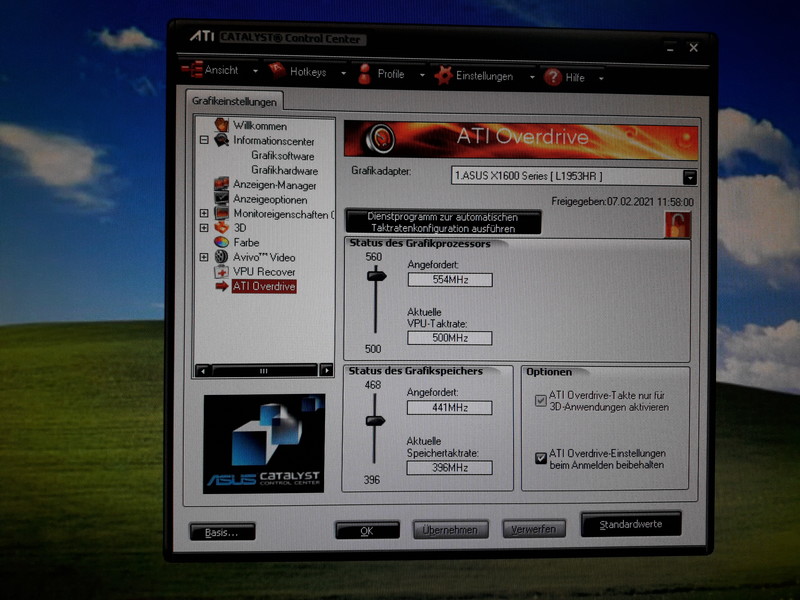Click the tree scroll left arrow
Image resolution: width=800 pixels, height=600 pixels.
pos(203,371)
